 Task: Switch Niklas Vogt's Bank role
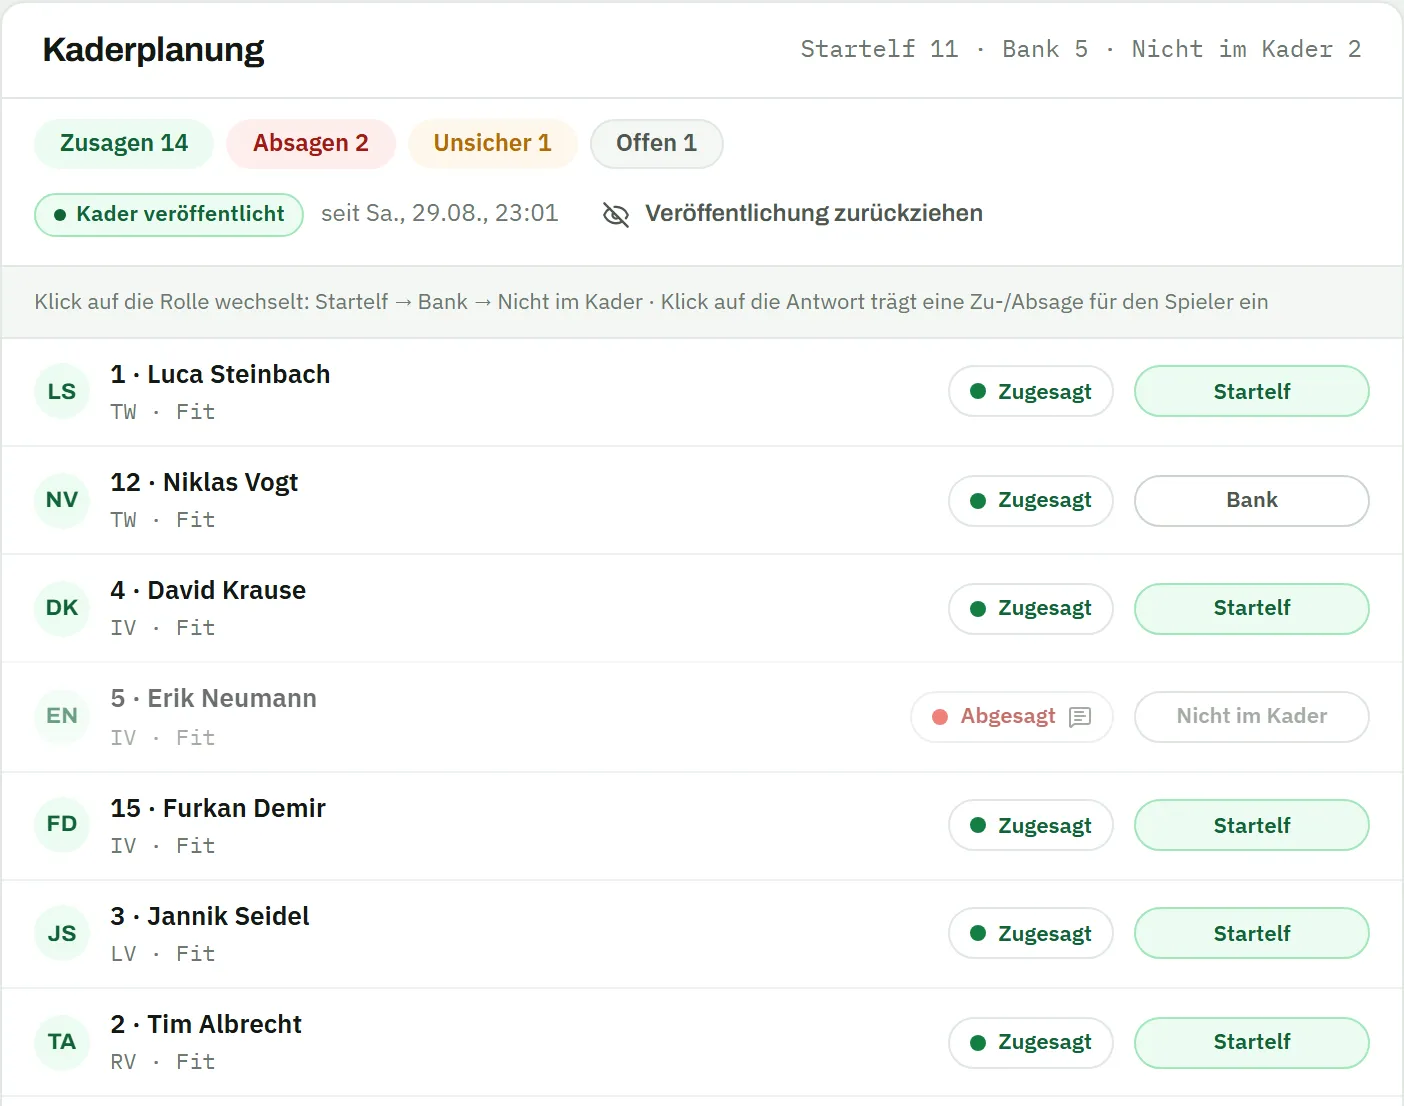[x=1251, y=500]
